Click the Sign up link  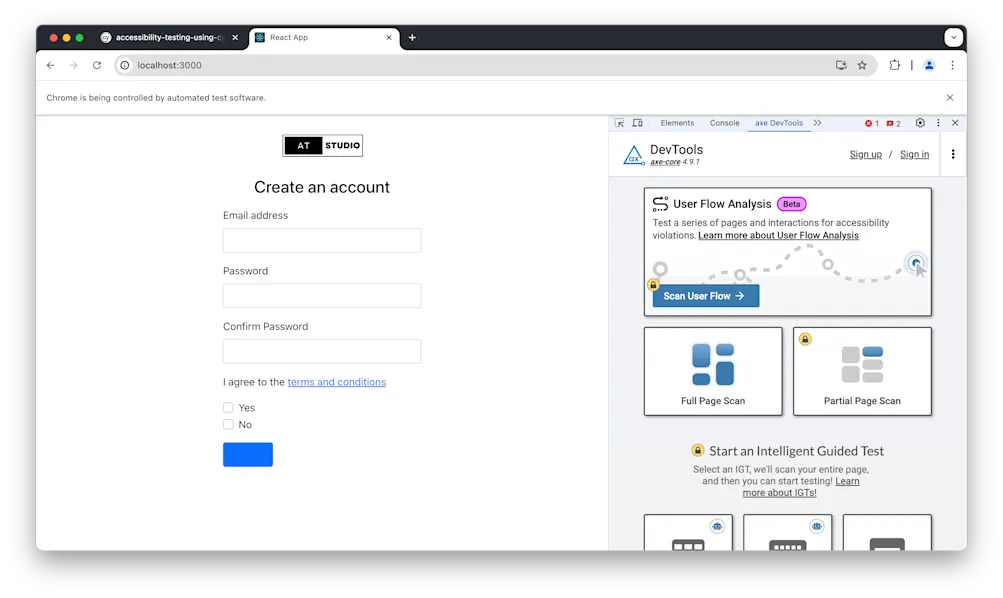(x=865, y=154)
